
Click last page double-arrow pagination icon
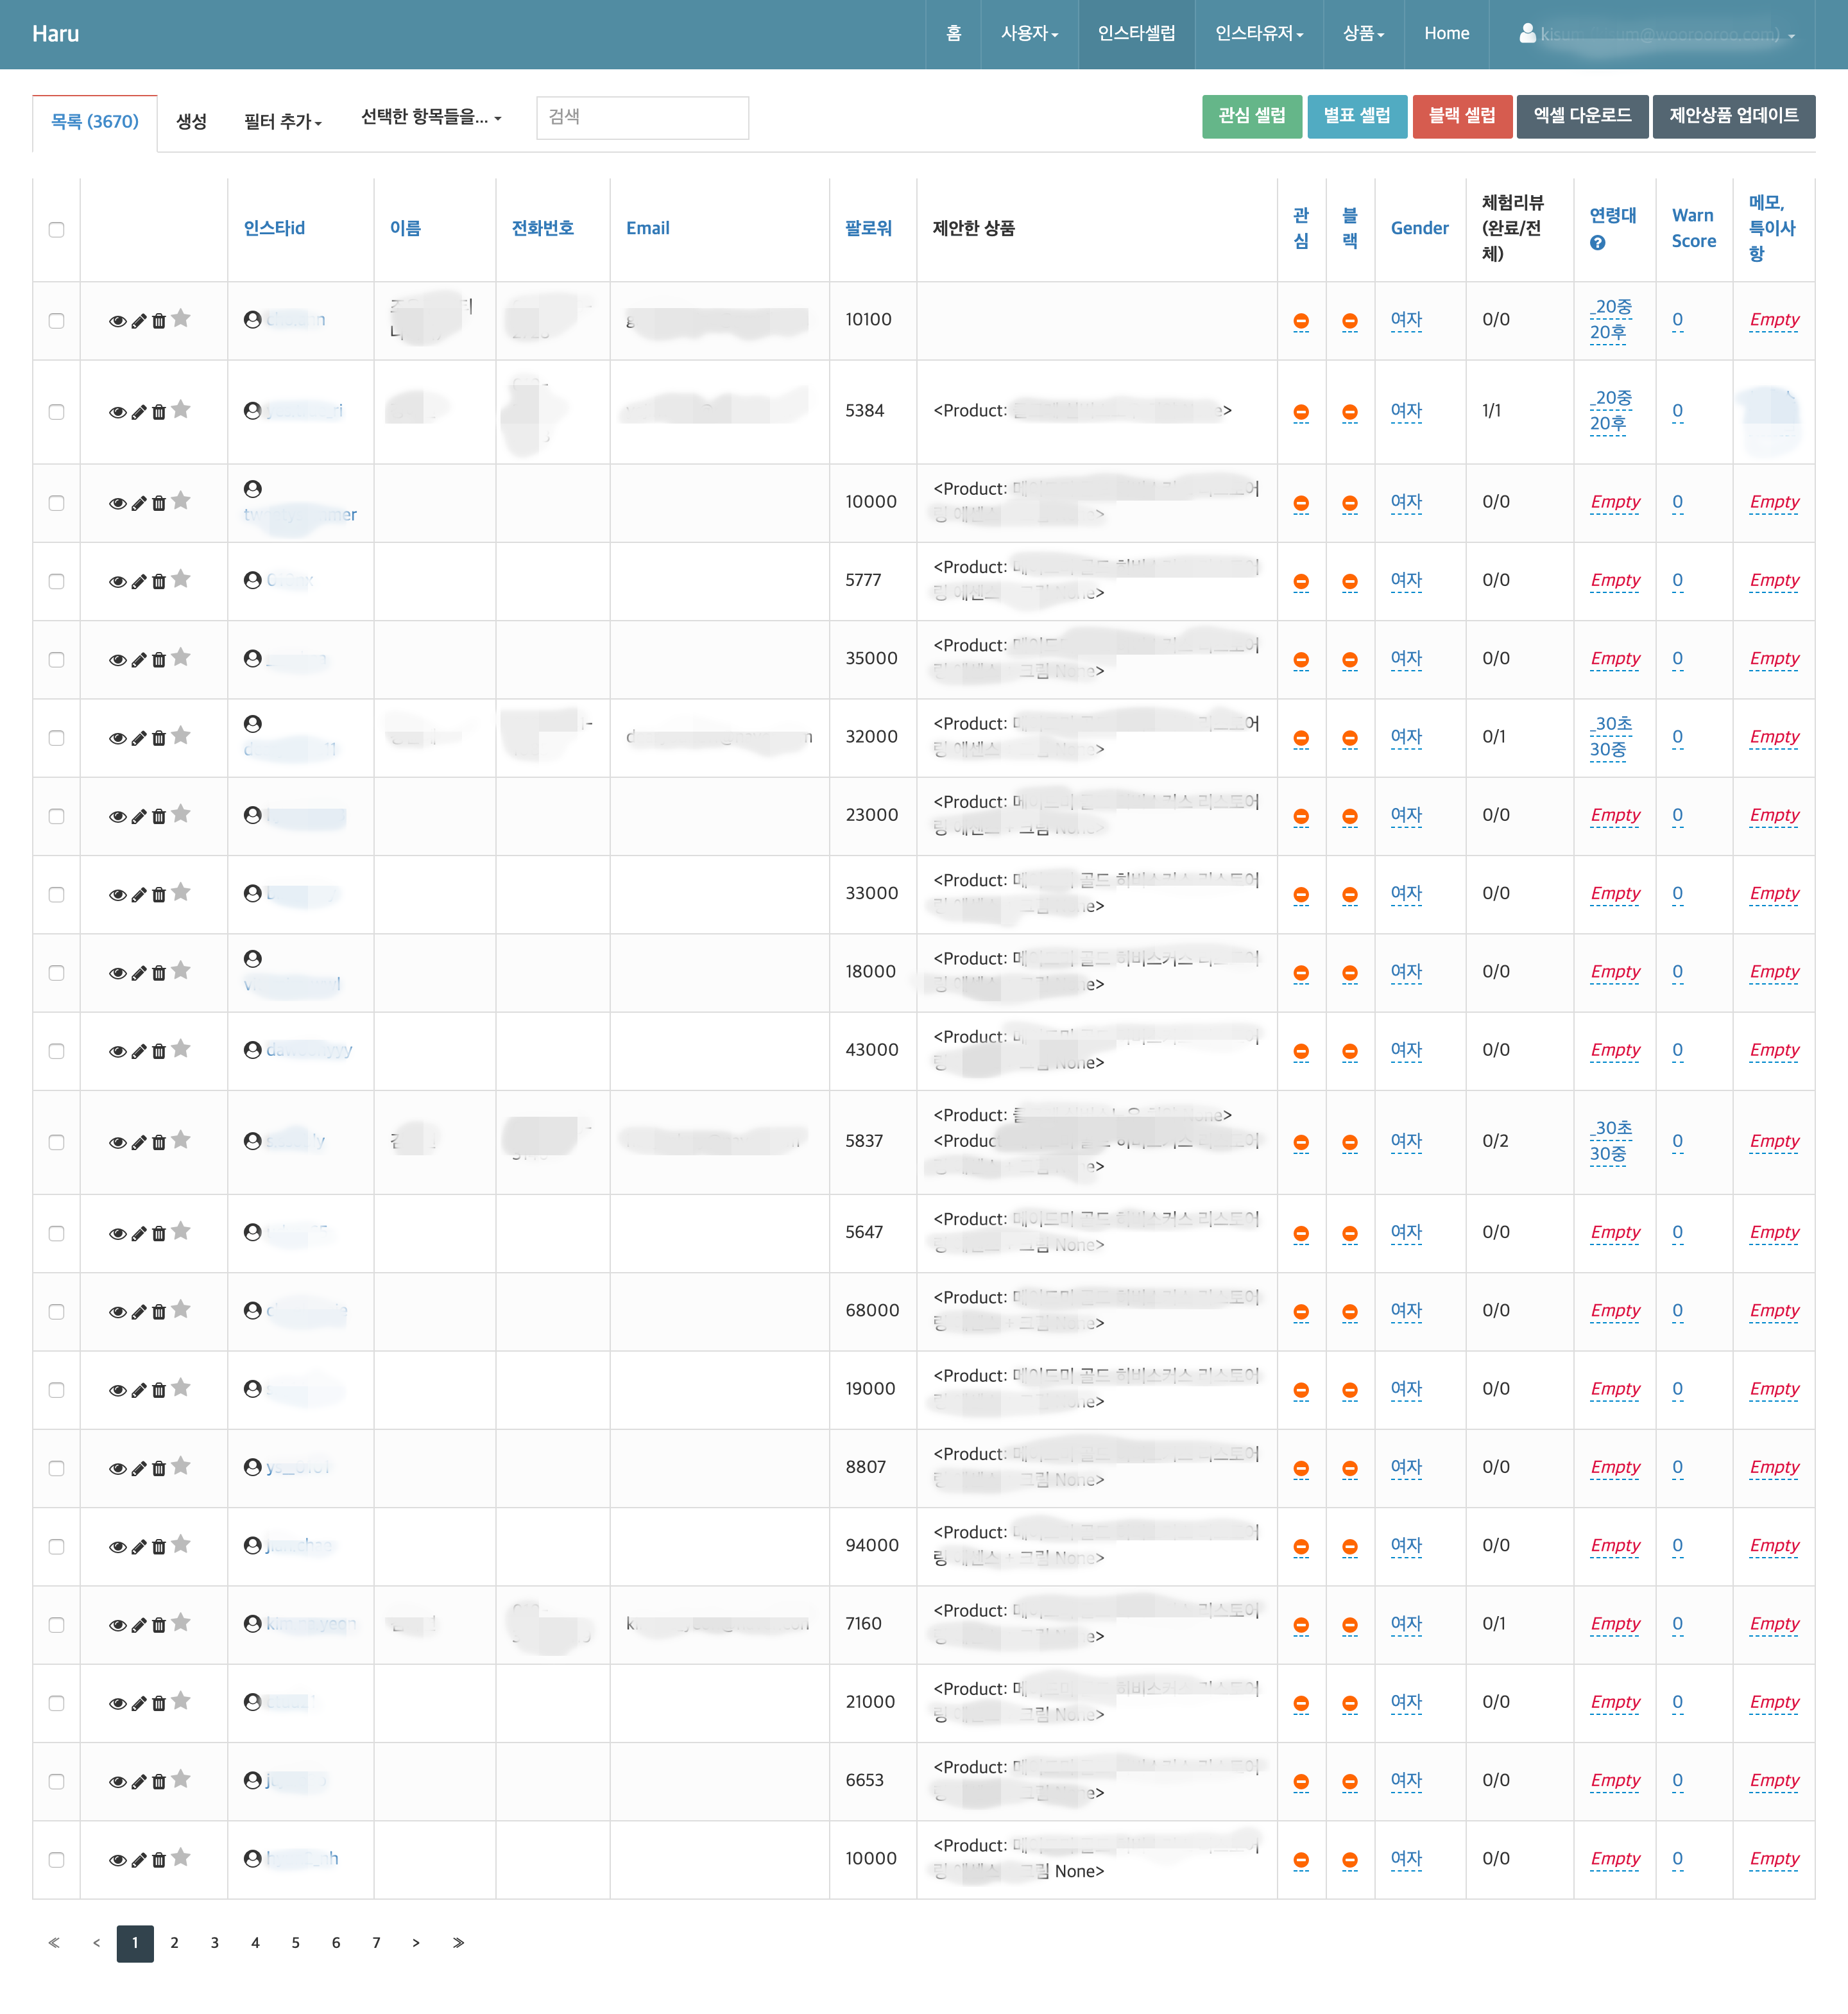[458, 1943]
